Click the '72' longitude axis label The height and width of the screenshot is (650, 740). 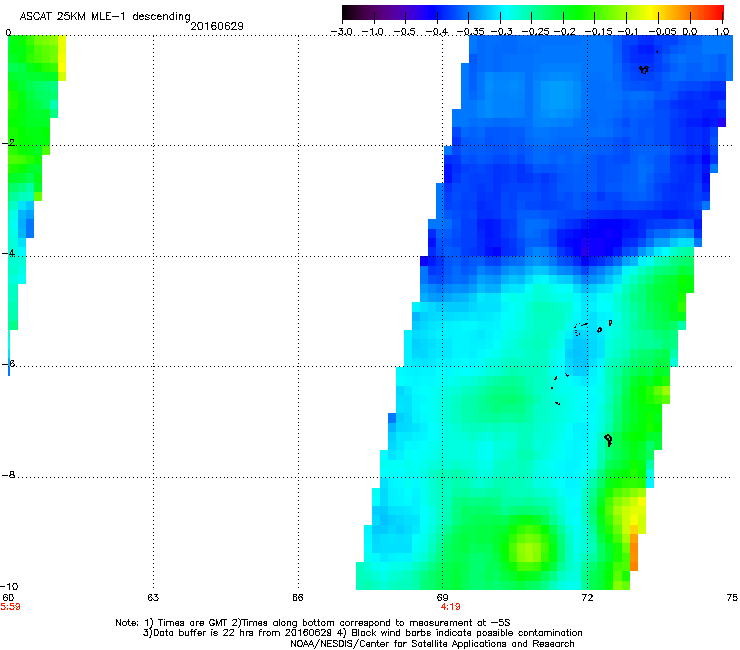tap(587, 598)
